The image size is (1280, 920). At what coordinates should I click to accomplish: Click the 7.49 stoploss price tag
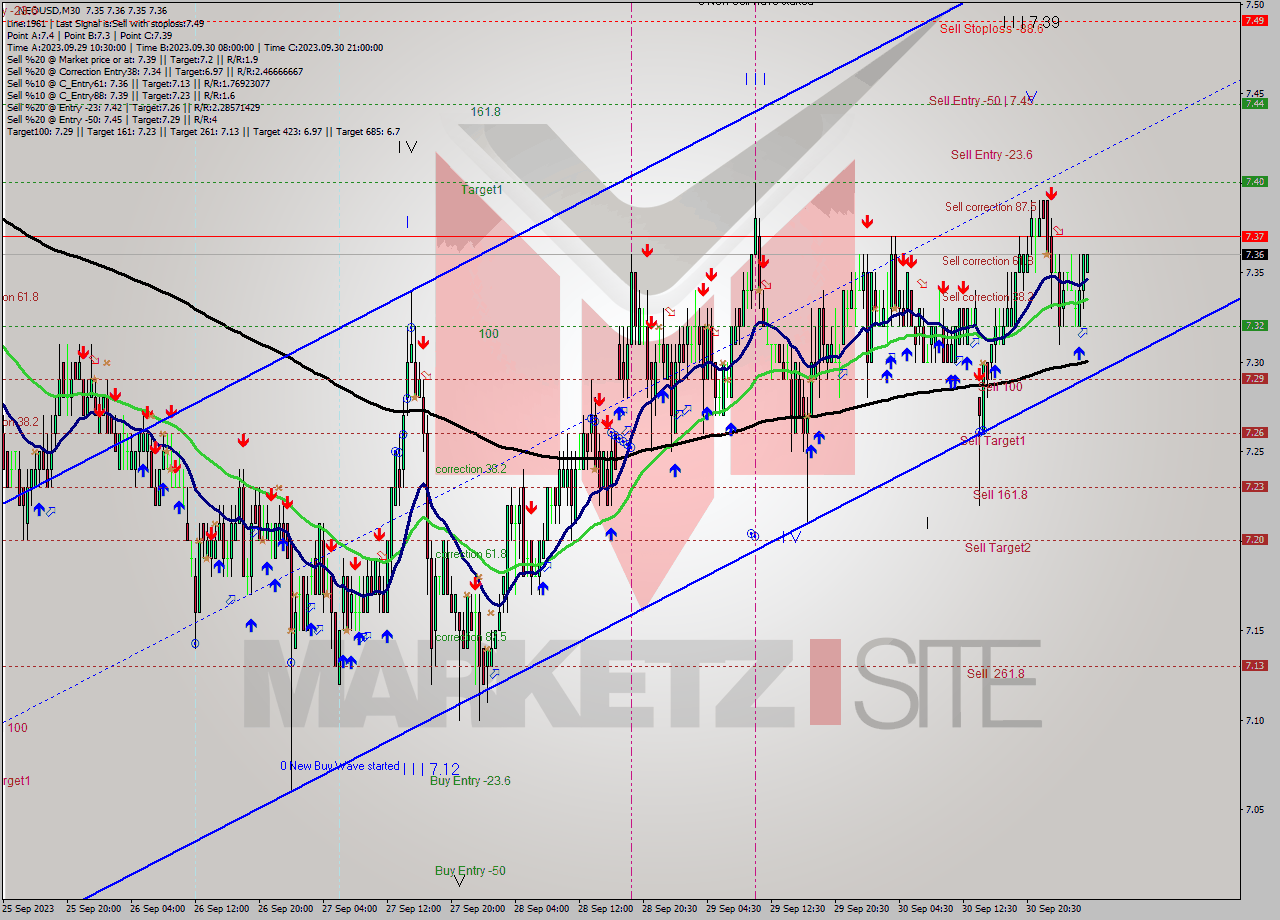pos(1254,21)
